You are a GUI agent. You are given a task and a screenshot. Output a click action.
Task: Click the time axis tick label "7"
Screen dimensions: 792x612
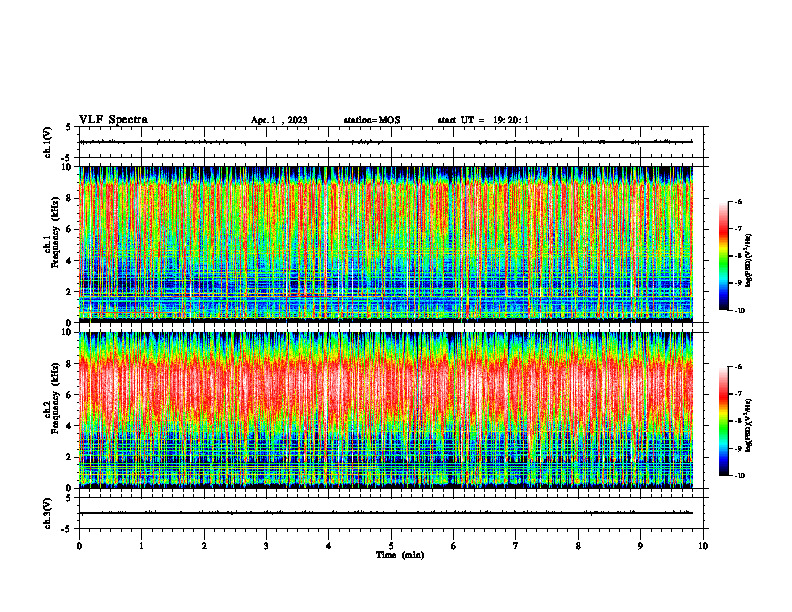pos(516,546)
